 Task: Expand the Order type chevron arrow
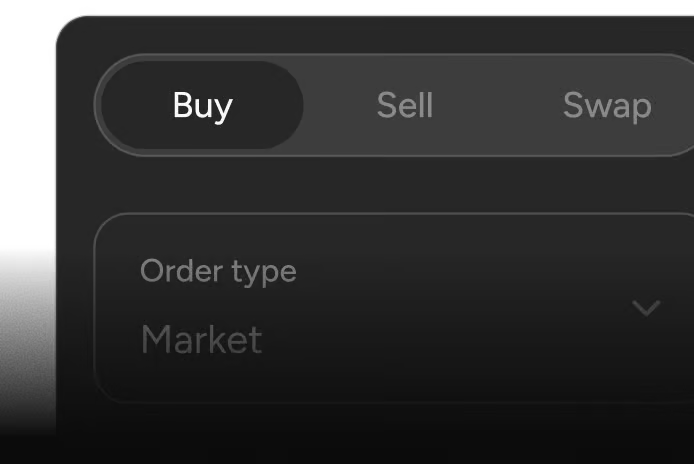point(646,308)
